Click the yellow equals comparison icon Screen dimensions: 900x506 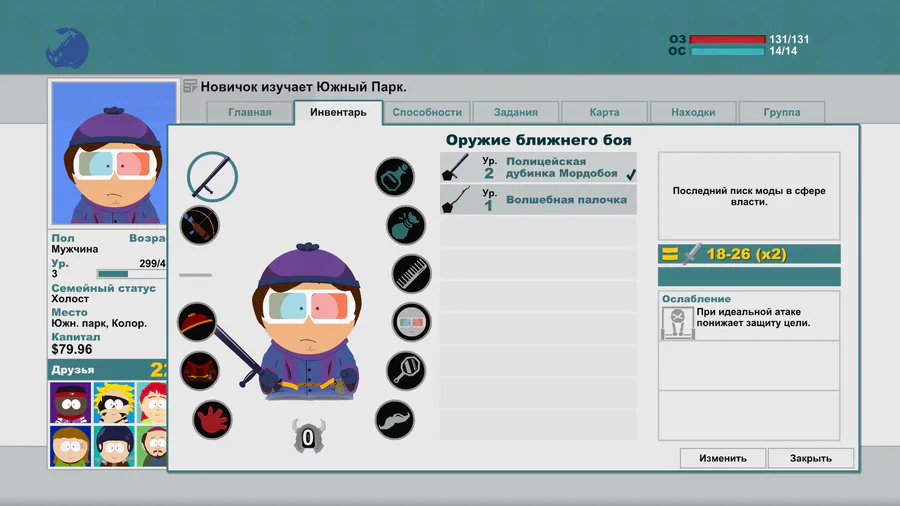click(670, 254)
